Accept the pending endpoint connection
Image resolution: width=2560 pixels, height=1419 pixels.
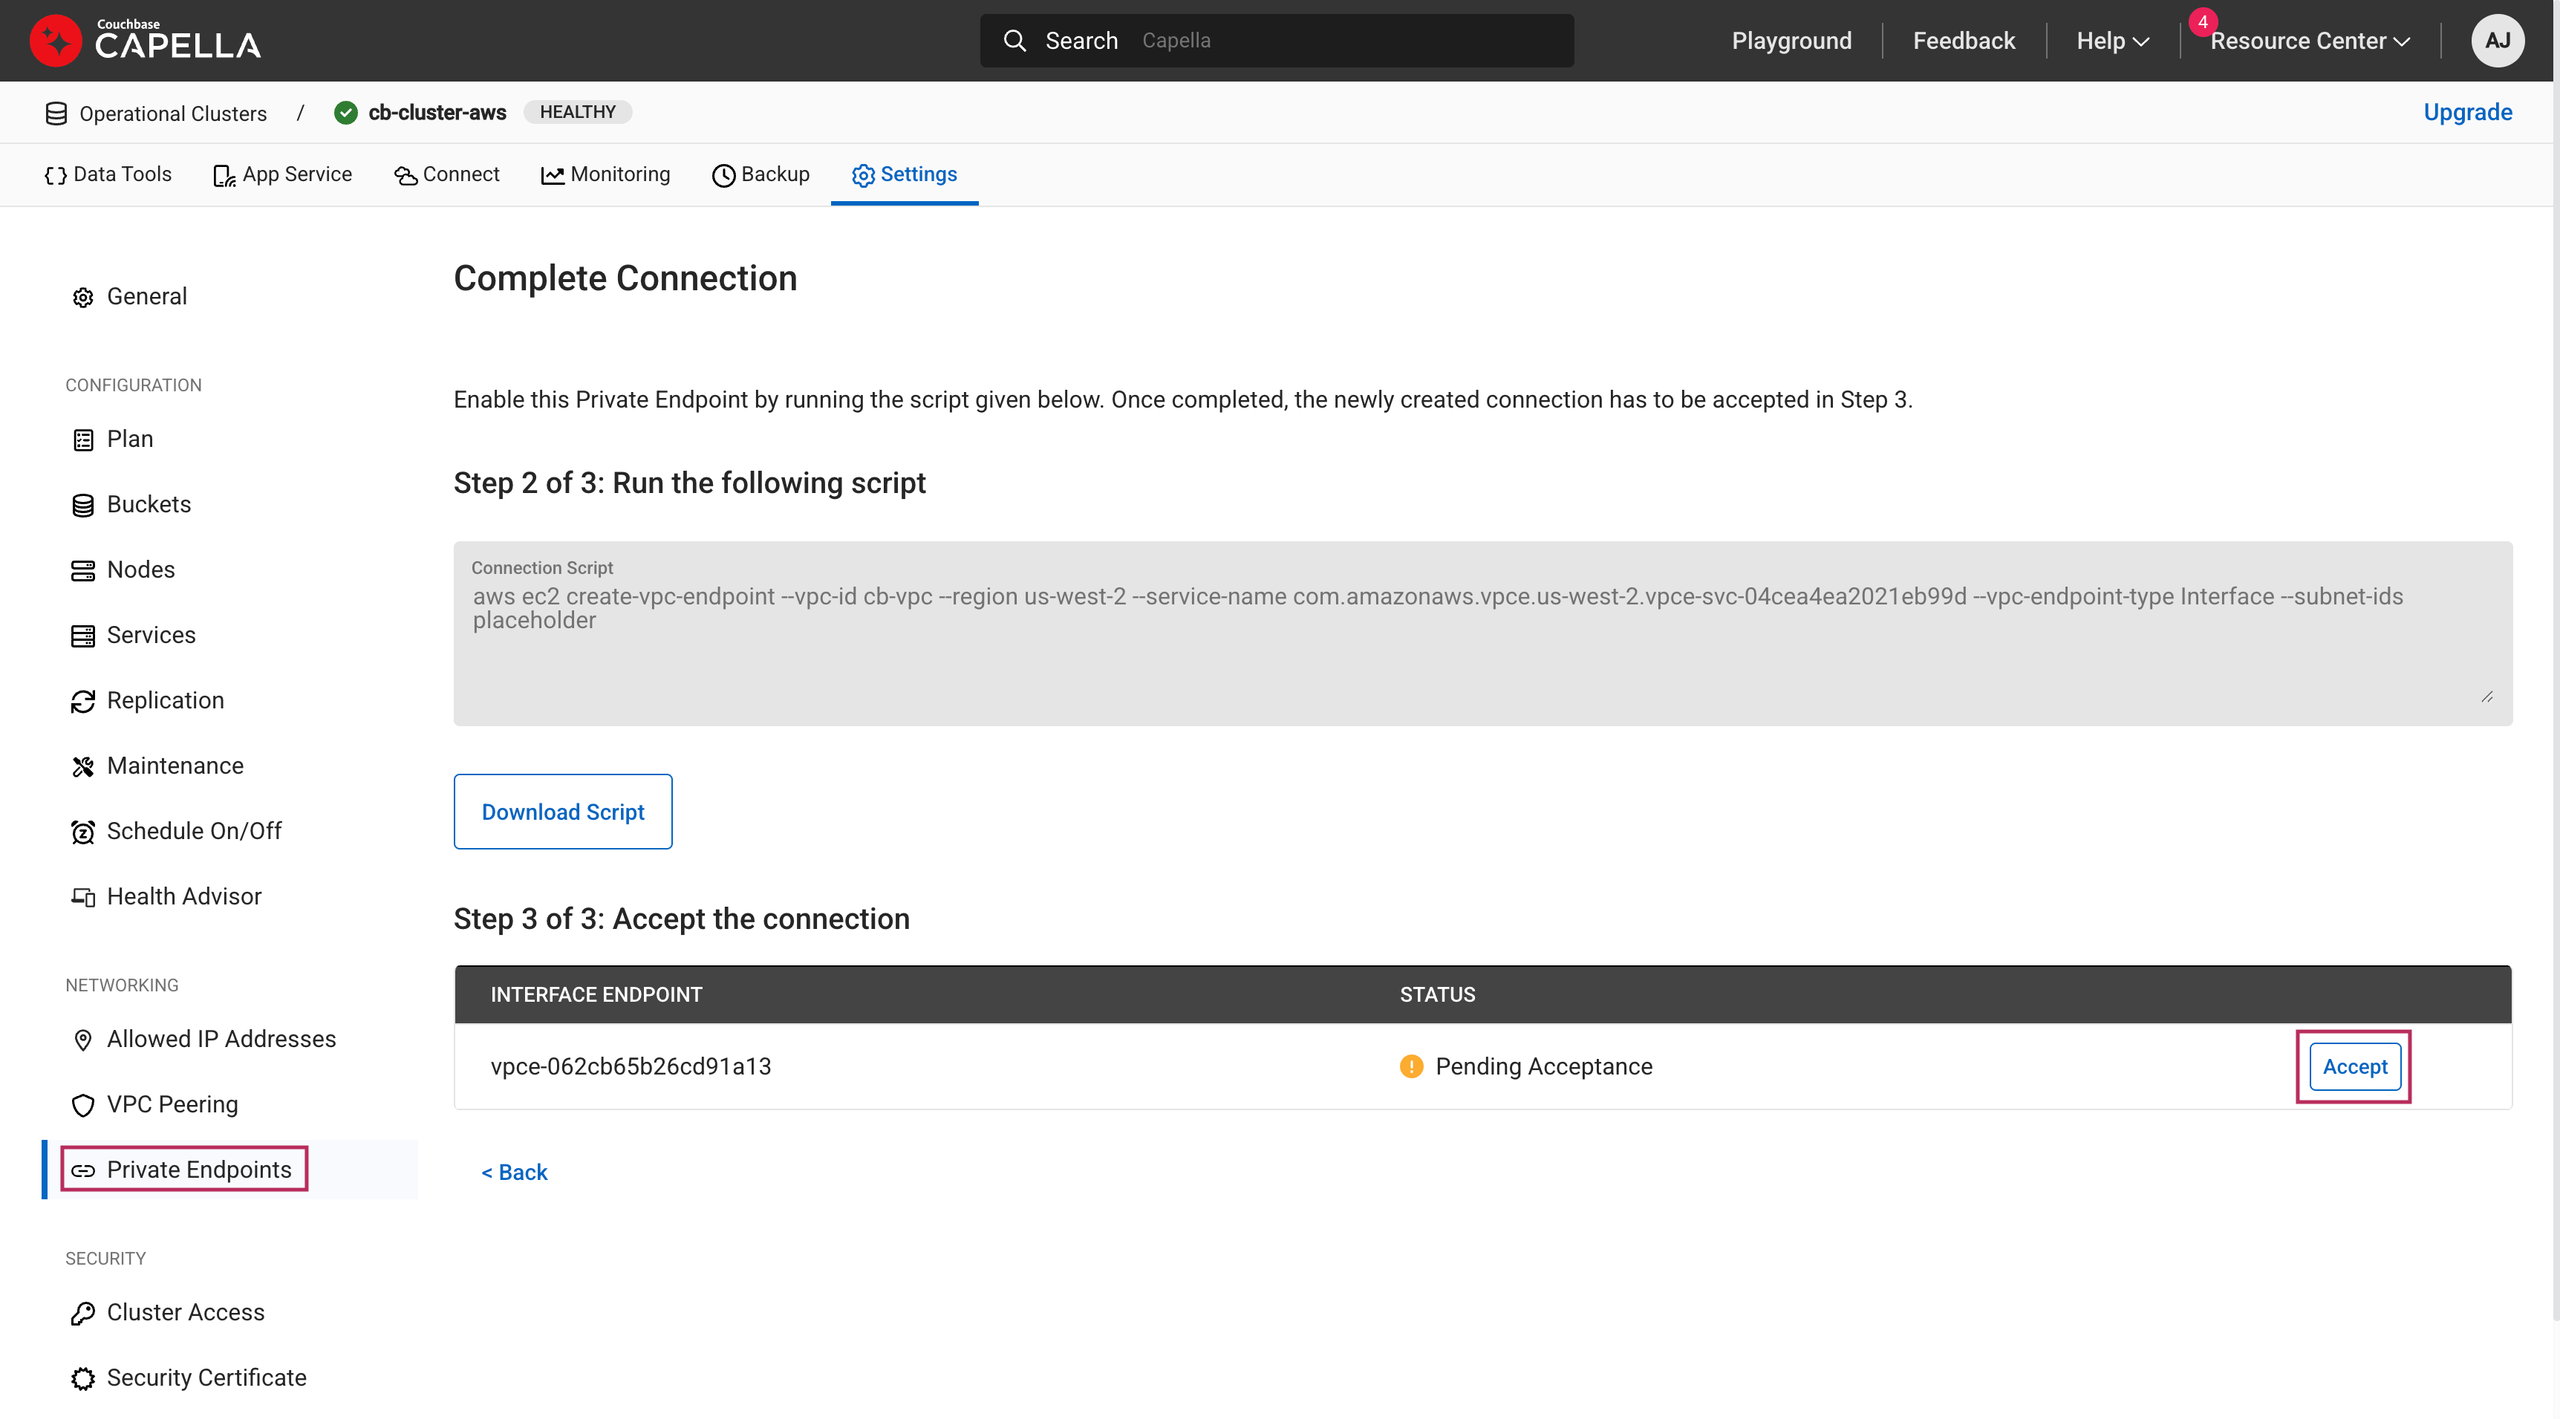click(x=2354, y=1067)
